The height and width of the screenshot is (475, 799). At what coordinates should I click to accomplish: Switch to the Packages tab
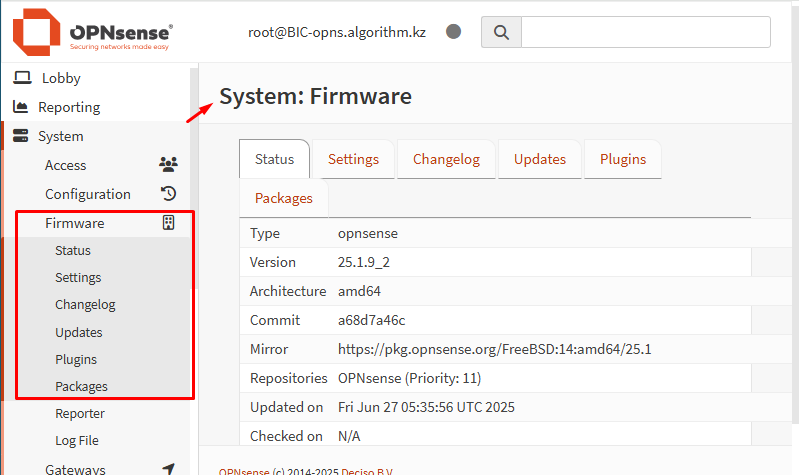pyautogui.click(x=284, y=198)
